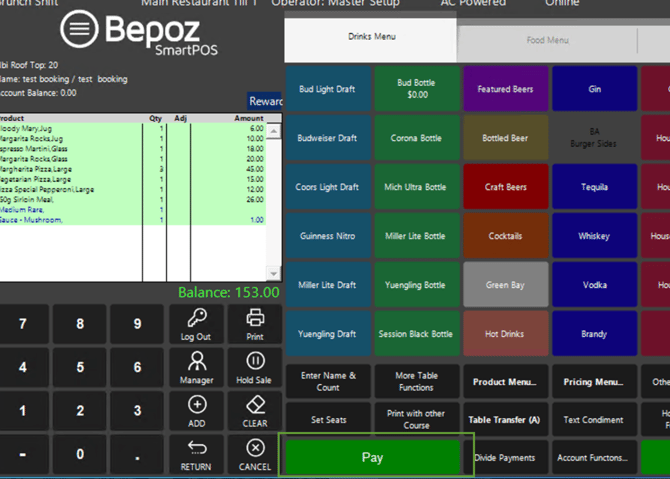Open the Product Menu... submenu
Viewport: 670px width, 479px height.
pyautogui.click(x=505, y=382)
